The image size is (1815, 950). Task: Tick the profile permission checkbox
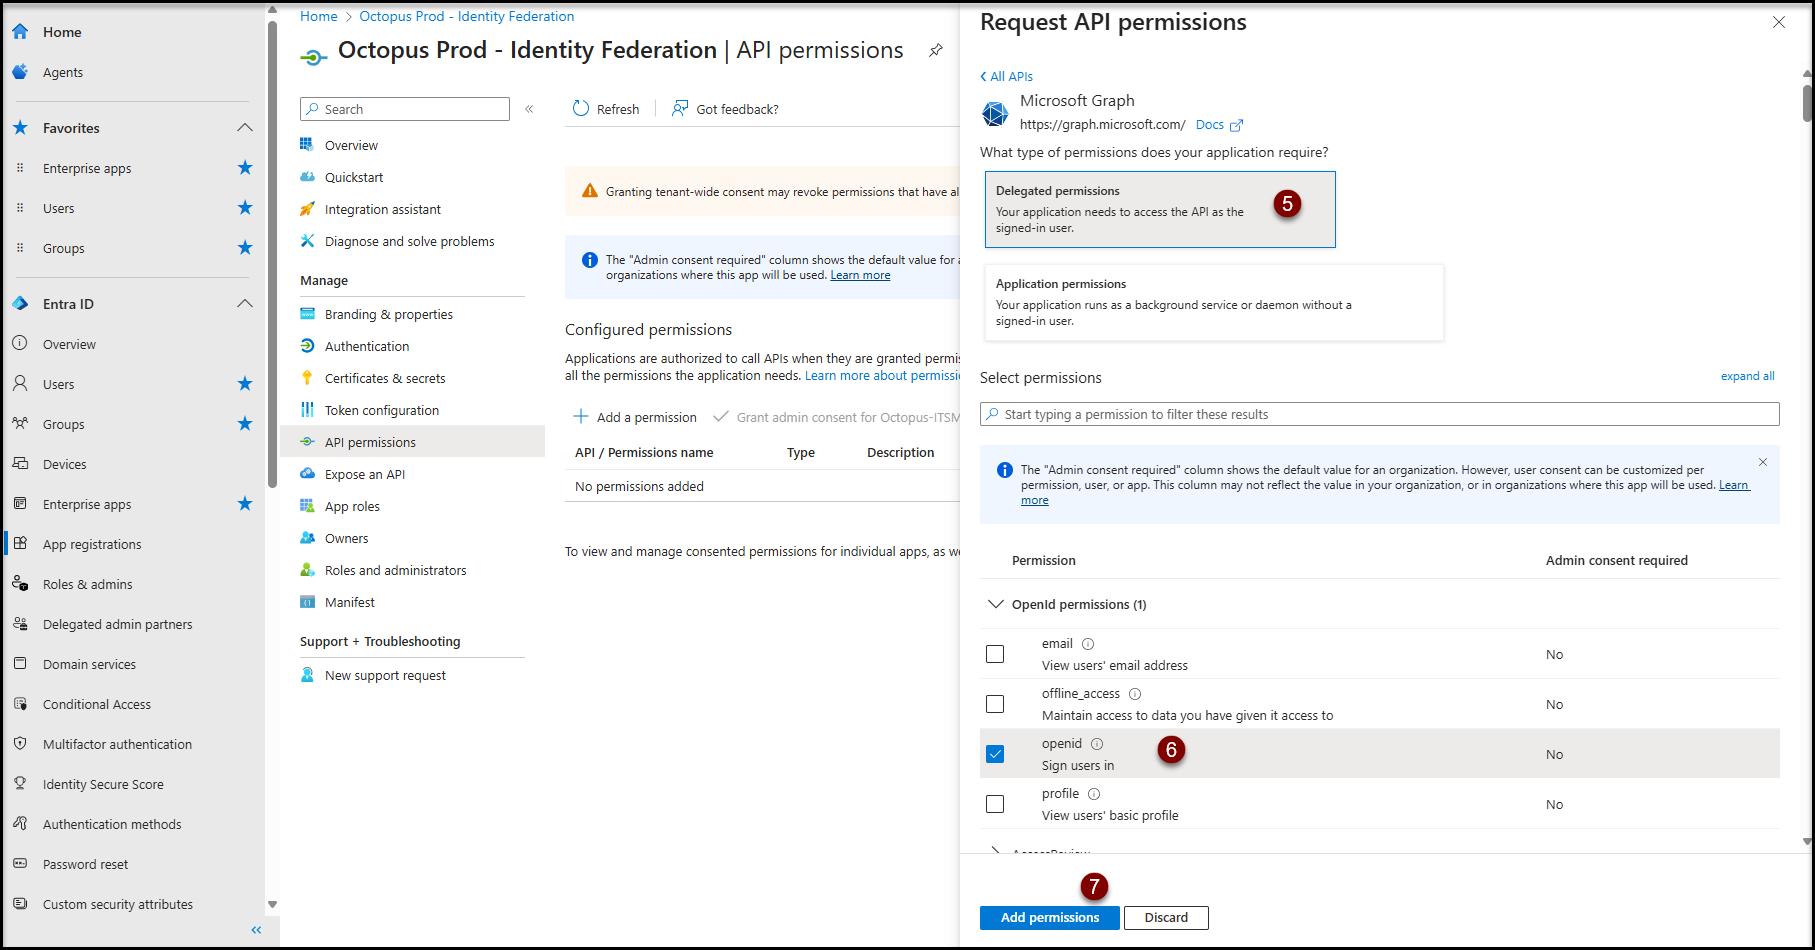[x=995, y=804]
